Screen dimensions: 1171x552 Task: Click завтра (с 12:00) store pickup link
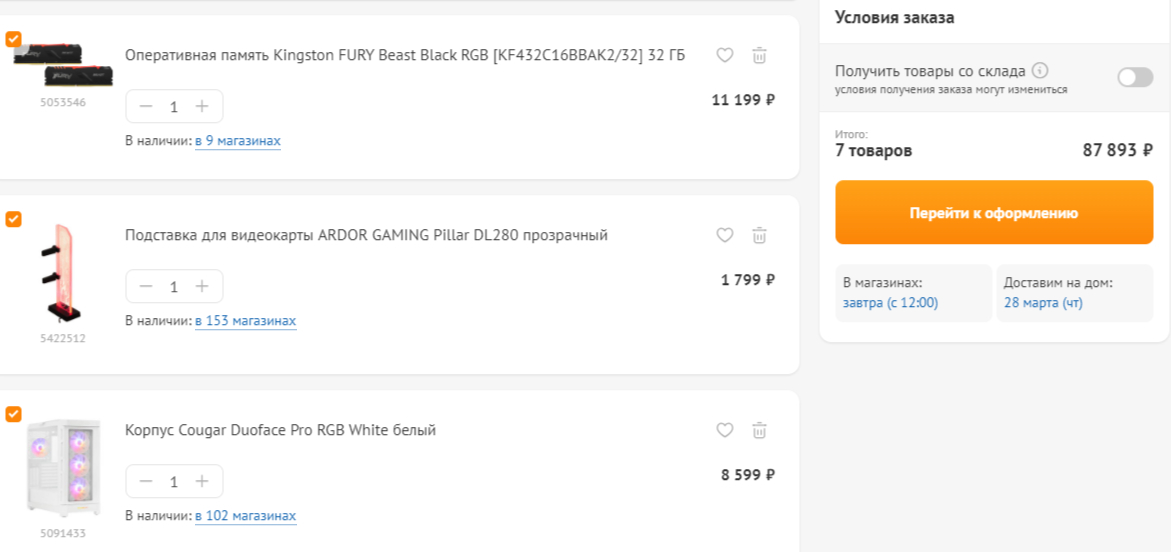(890, 303)
